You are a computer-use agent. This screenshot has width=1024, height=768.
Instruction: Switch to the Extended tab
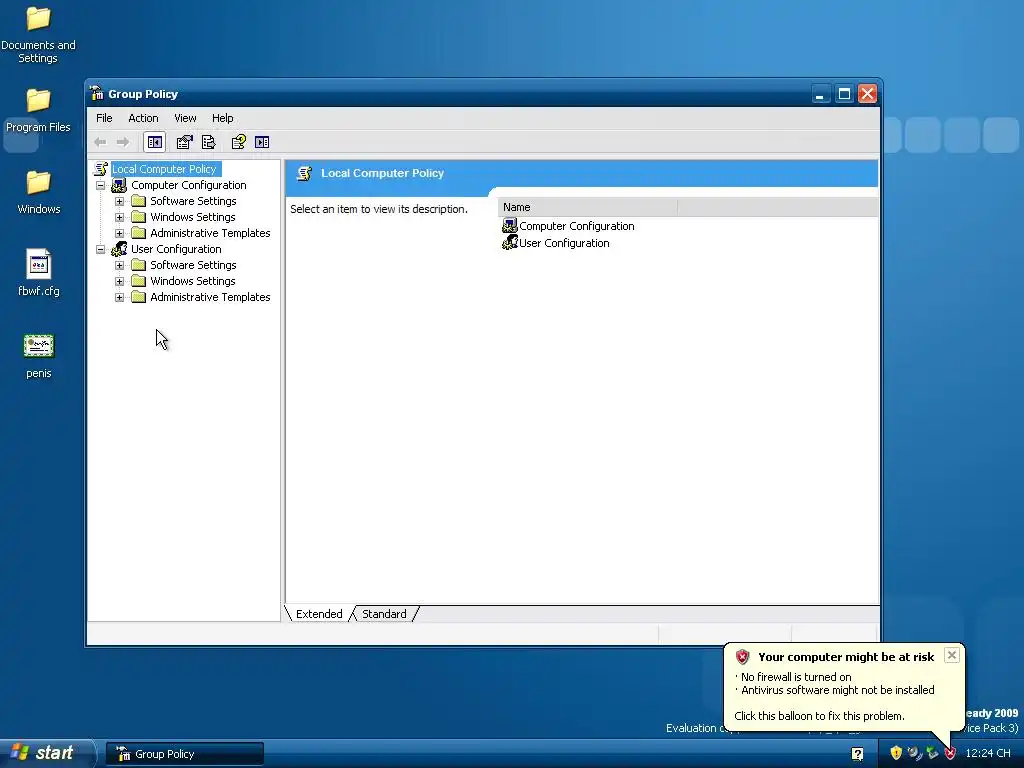(319, 614)
